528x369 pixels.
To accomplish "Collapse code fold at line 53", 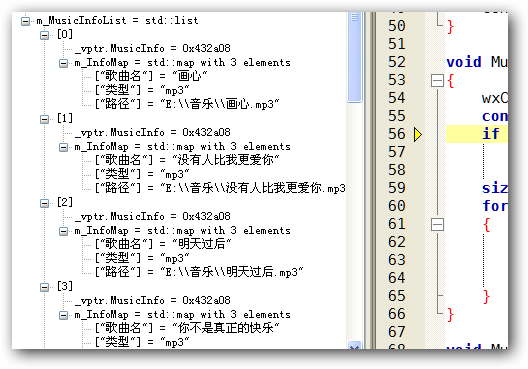I will pos(437,81).
